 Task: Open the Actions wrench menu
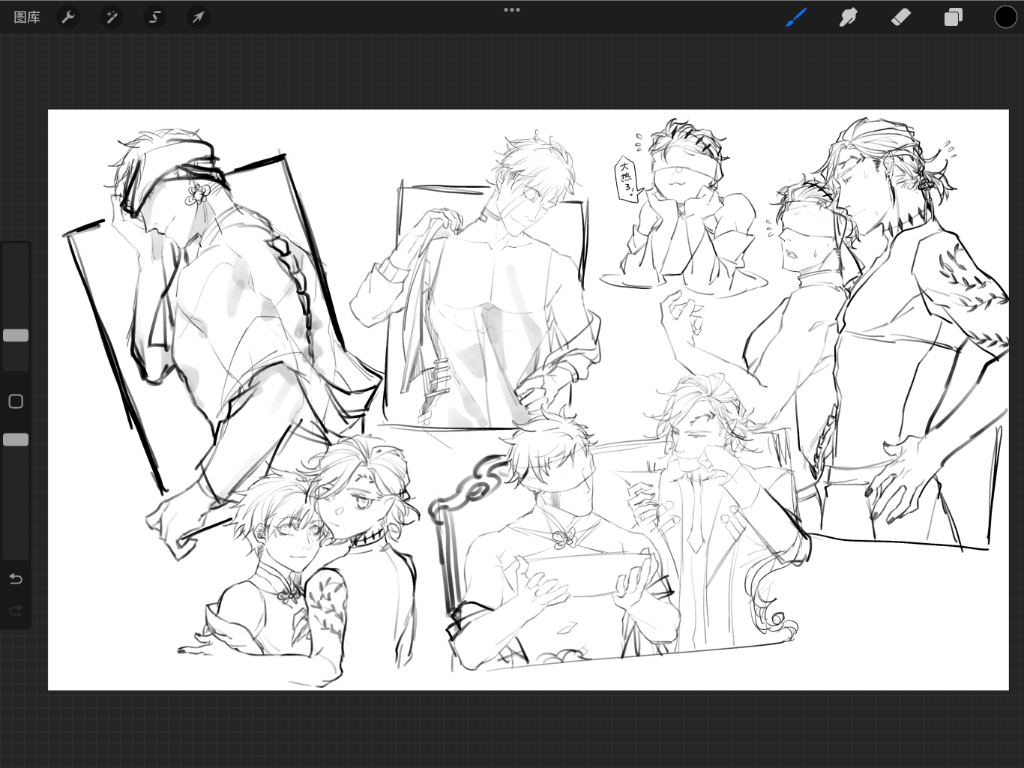(x=68, y=17)
